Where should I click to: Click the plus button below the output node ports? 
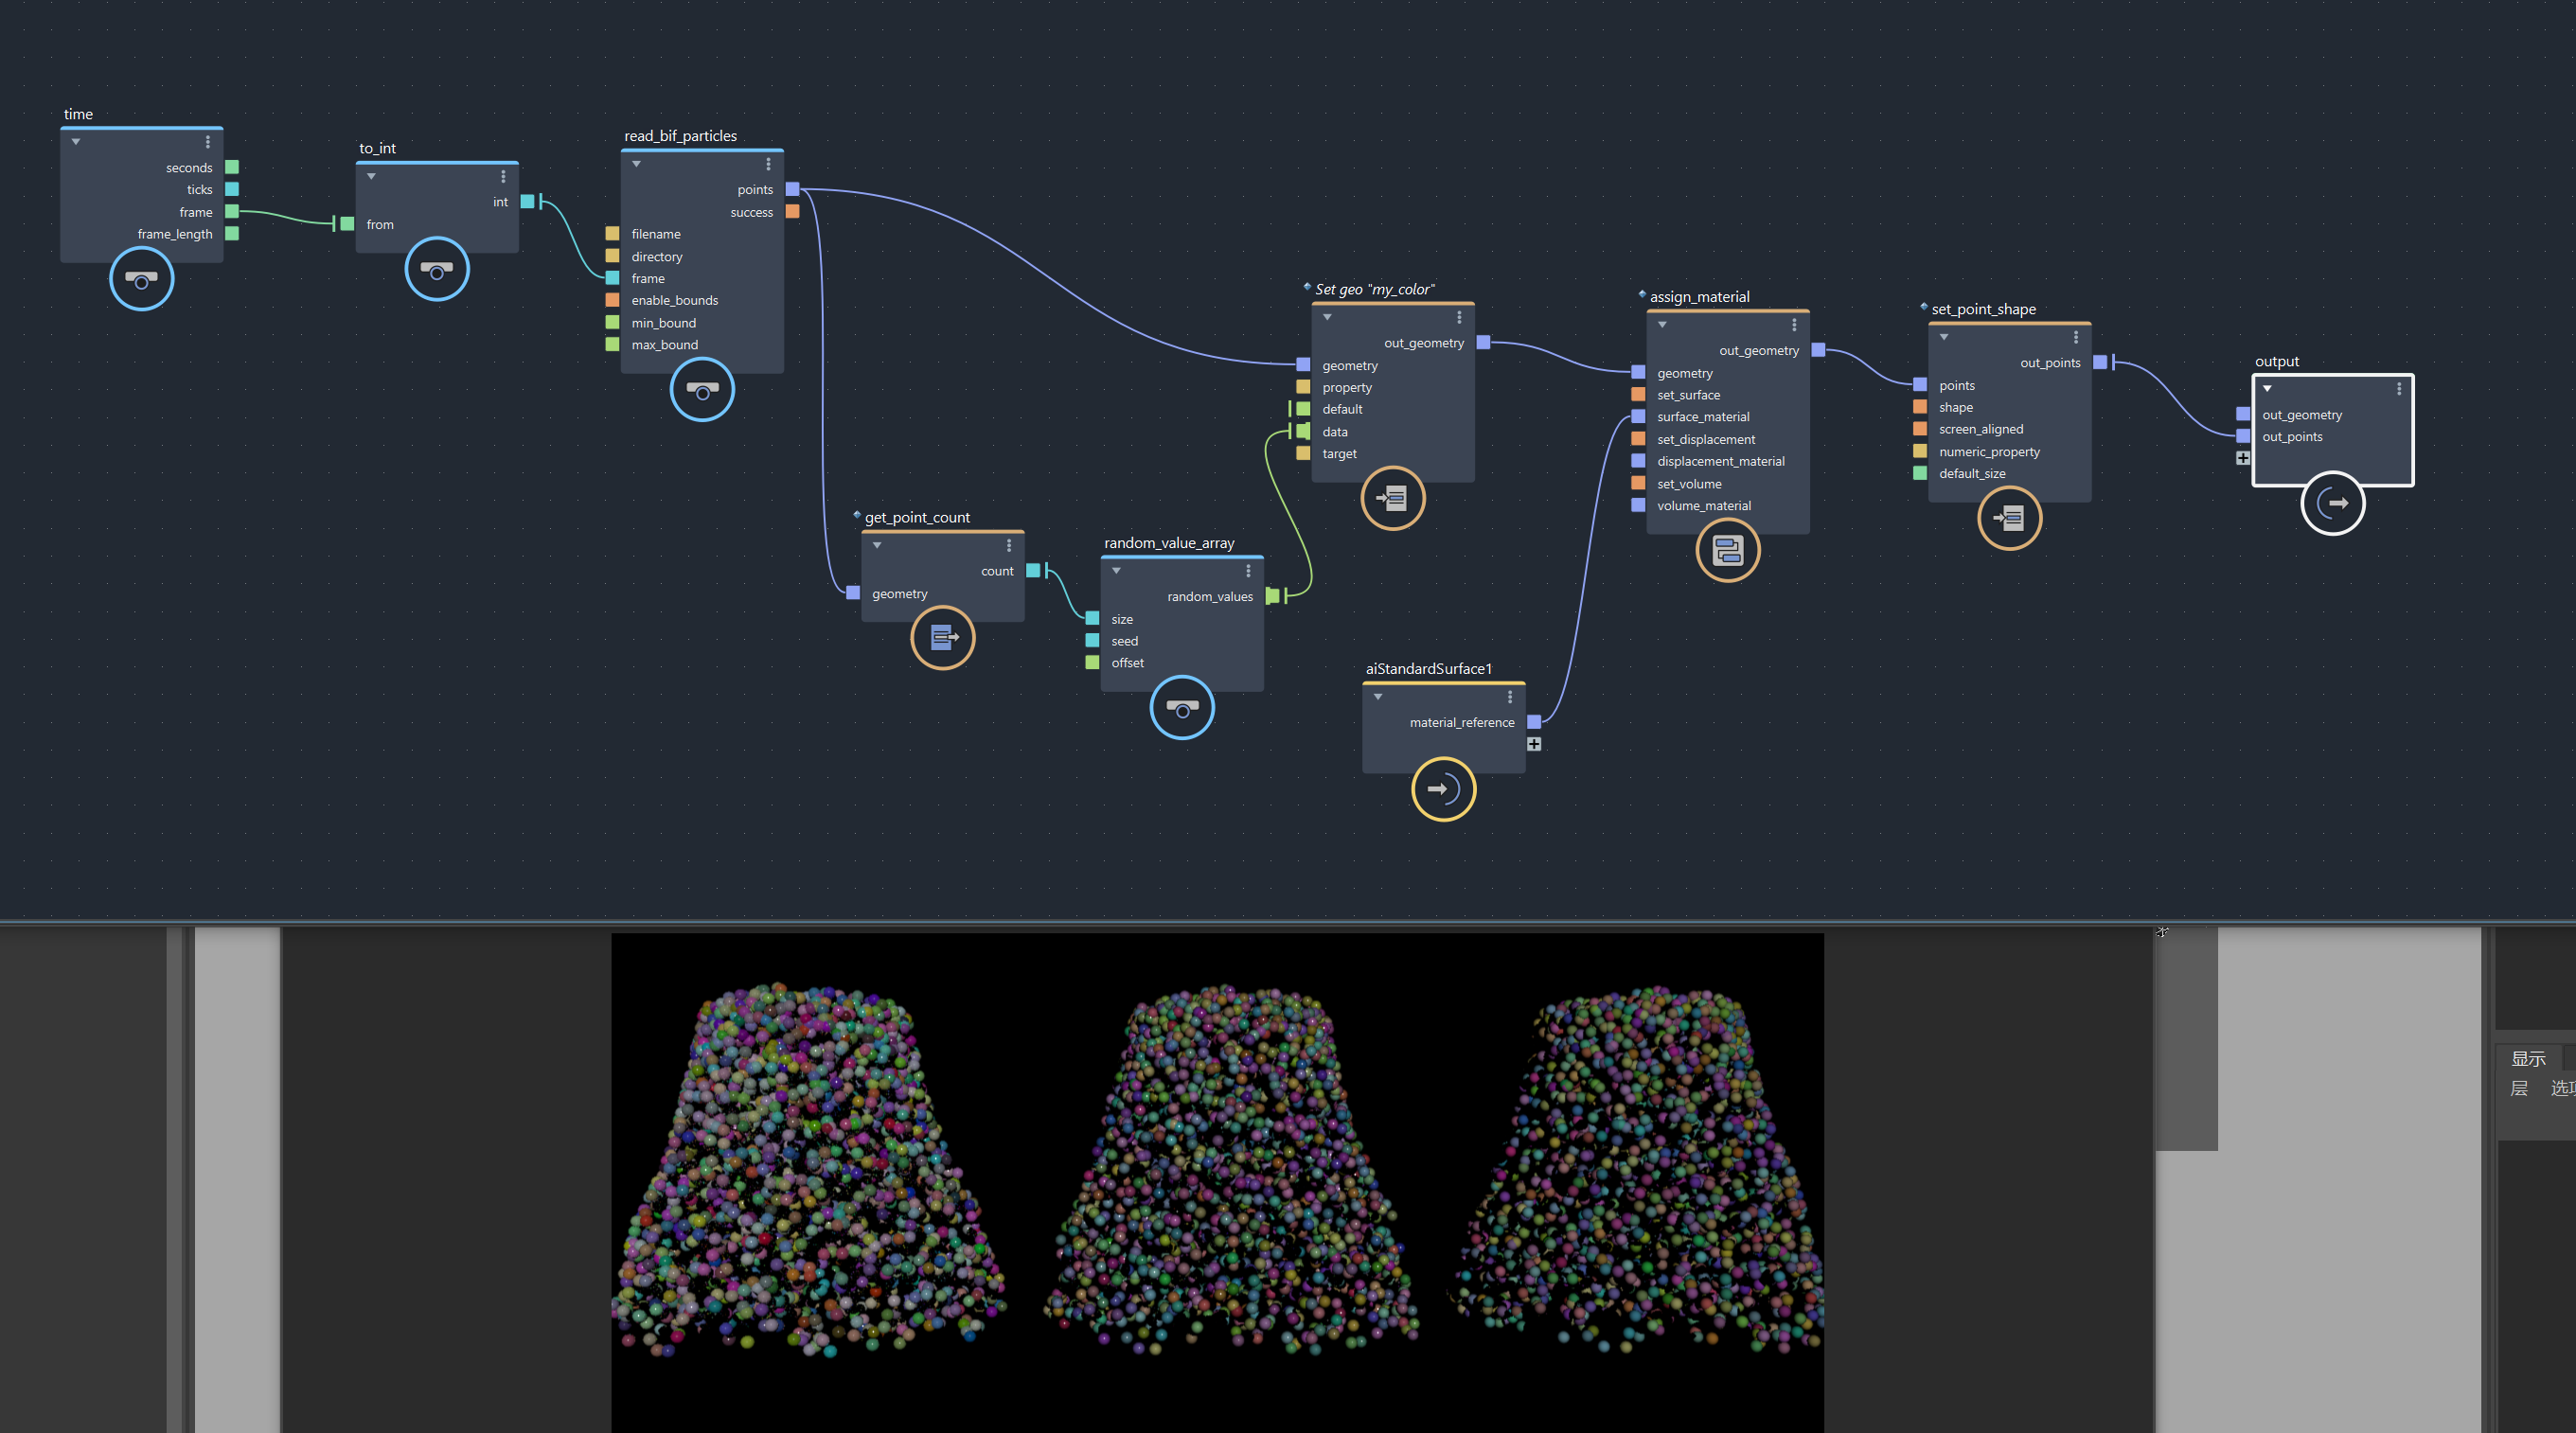2243,458
